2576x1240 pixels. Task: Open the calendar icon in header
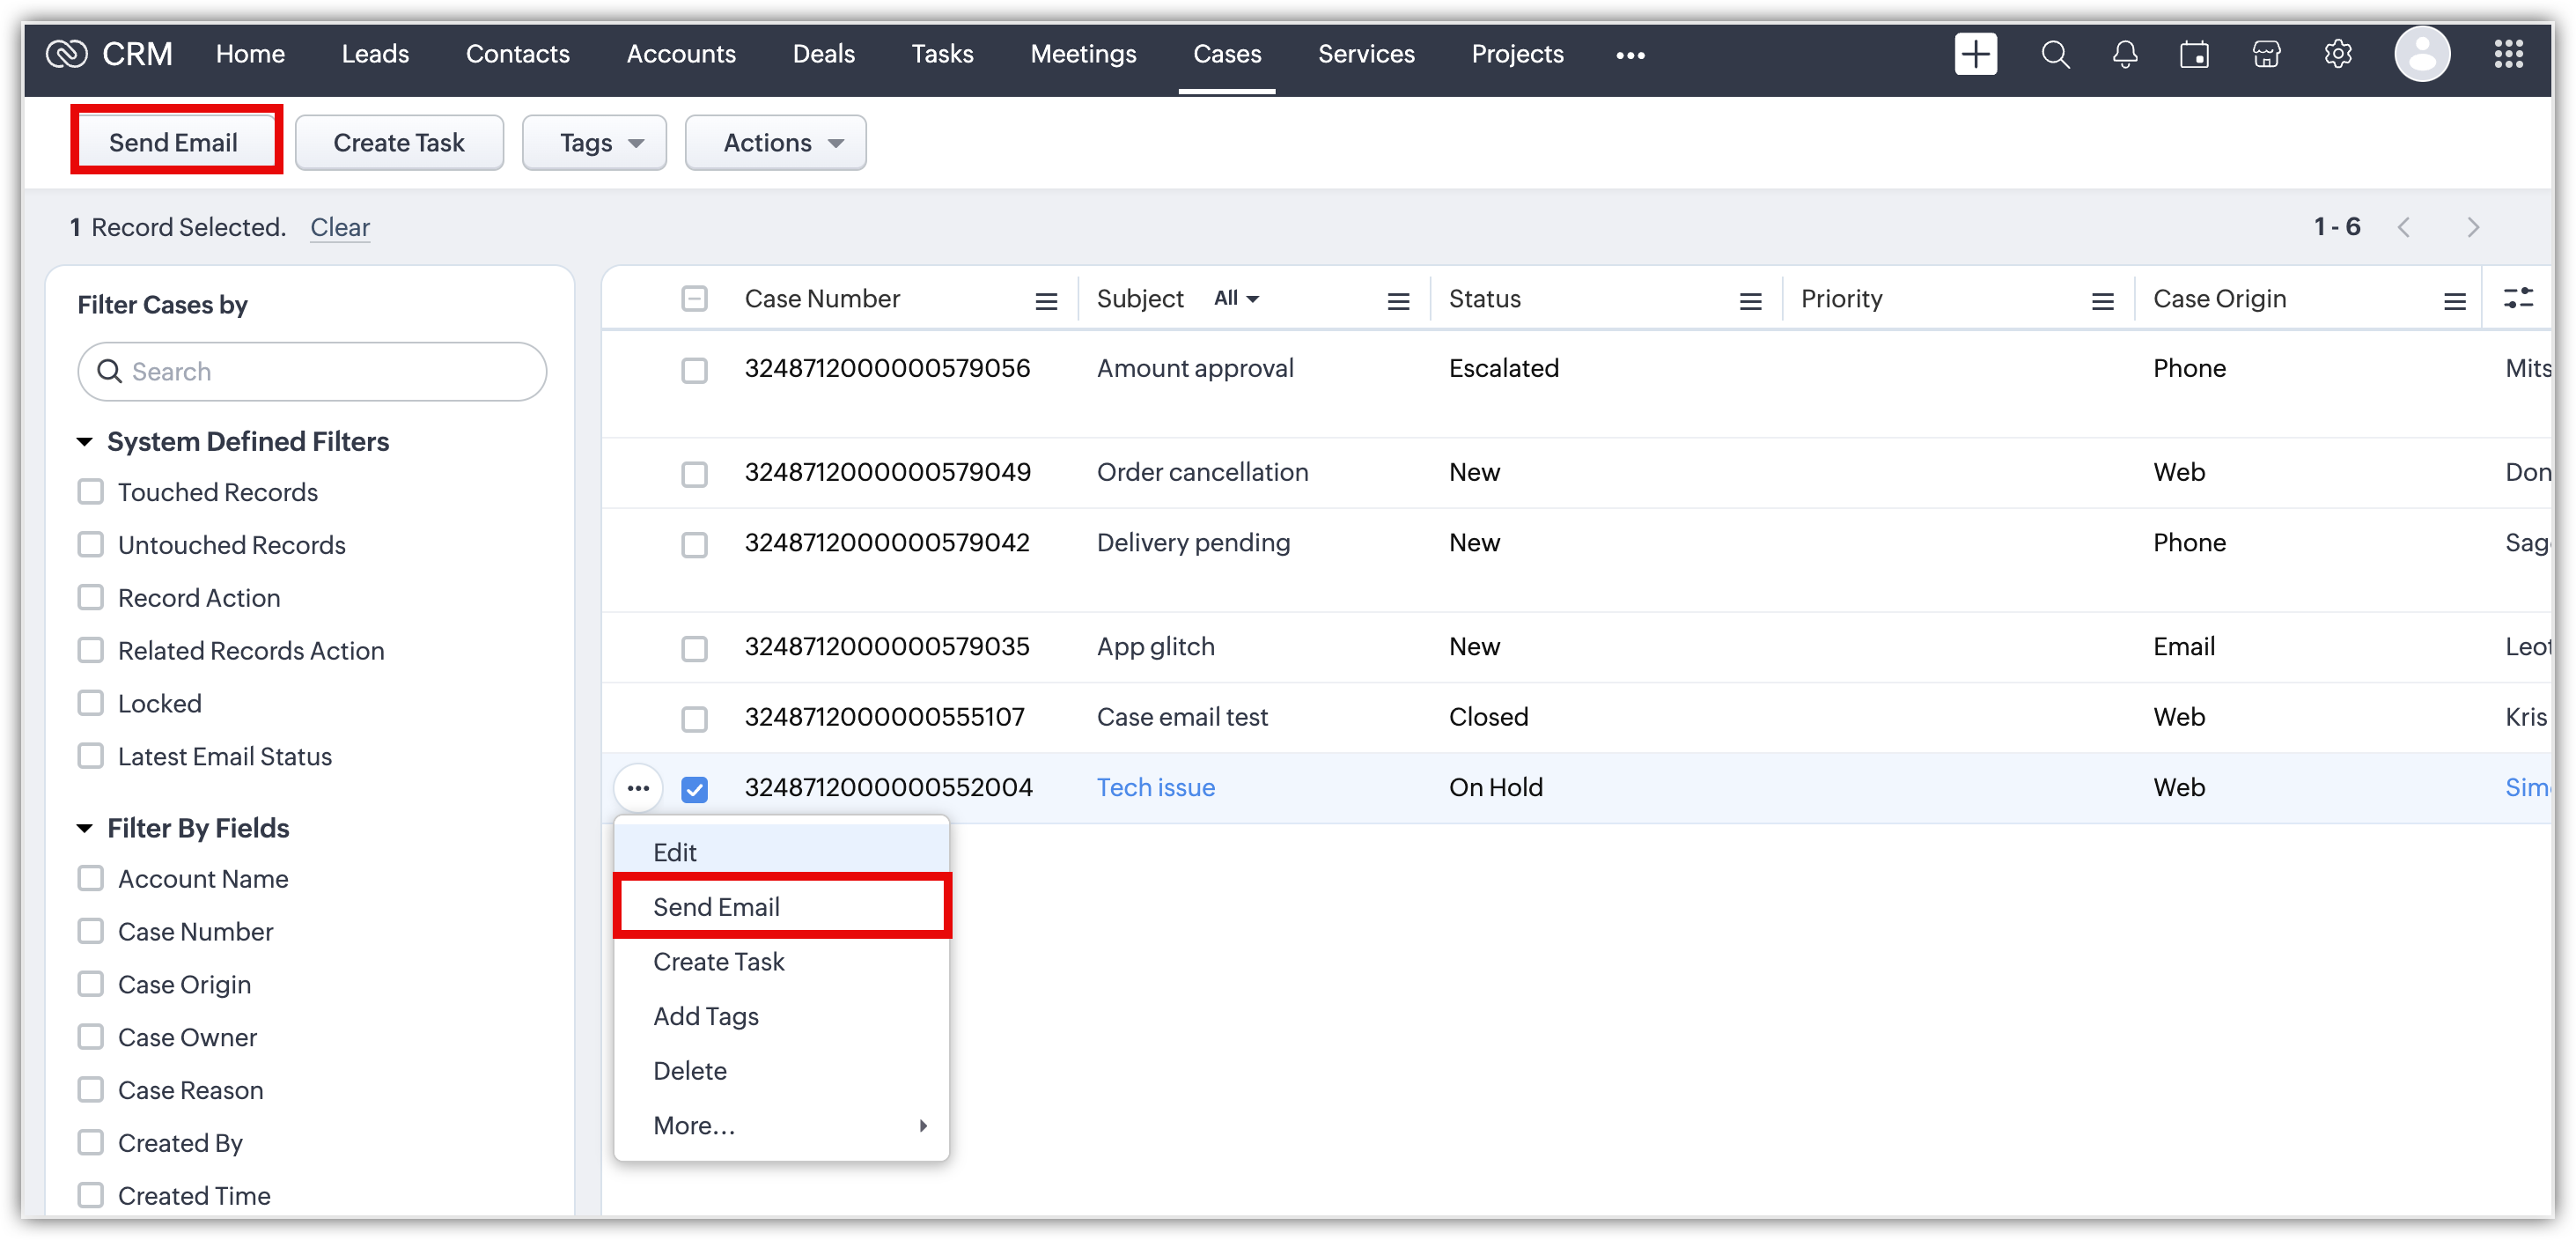click(2195, 54)
